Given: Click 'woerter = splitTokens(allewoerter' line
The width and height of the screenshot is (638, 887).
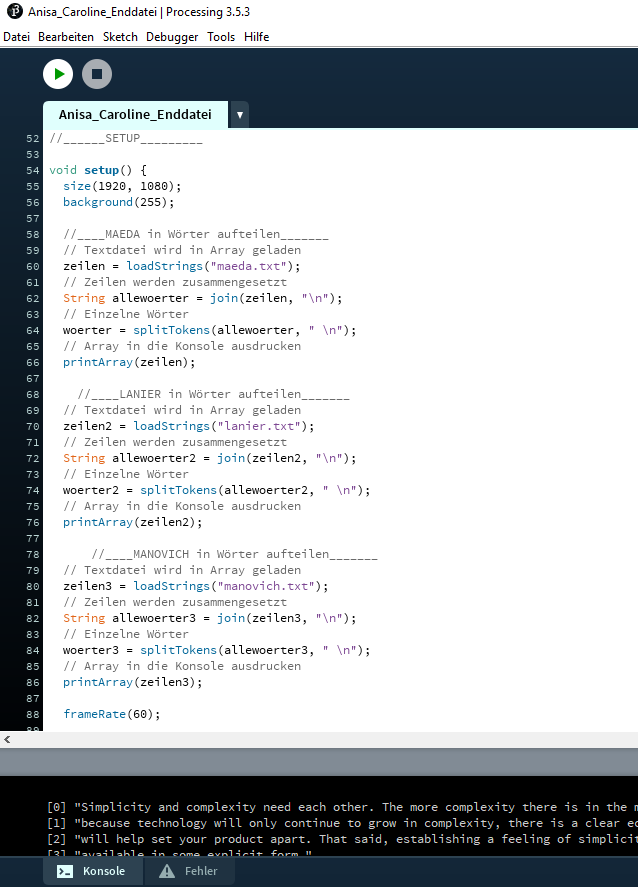Looking at the screenshot, I should point(210,330).
